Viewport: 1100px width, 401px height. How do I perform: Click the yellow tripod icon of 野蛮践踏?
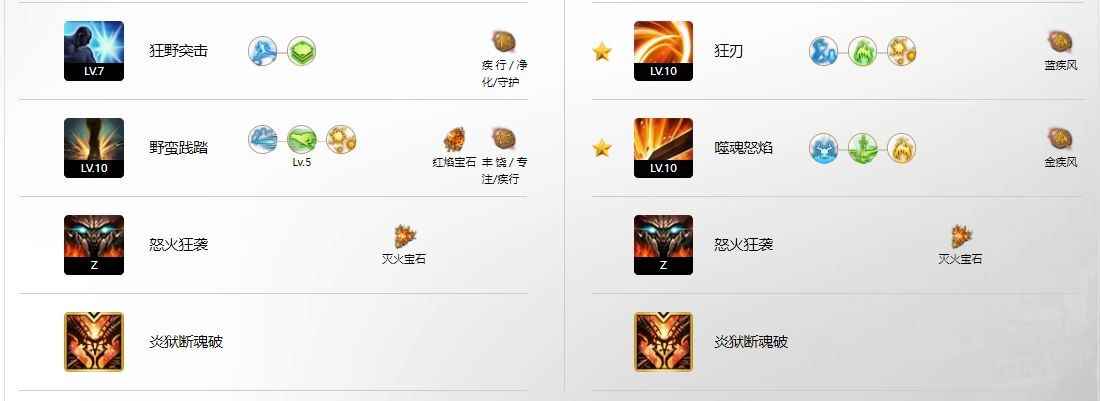[342, 140]
